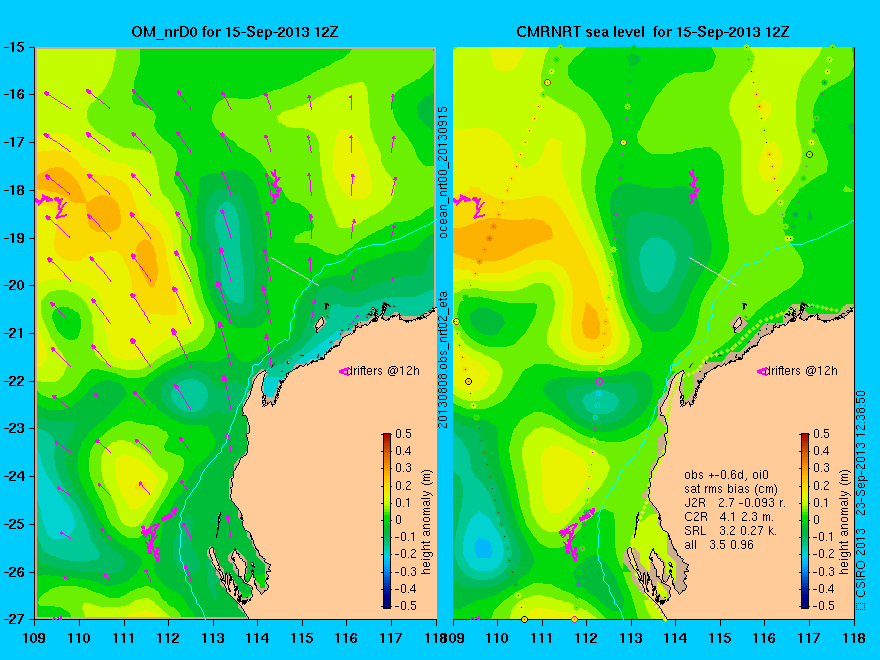880x660 pixels.
Task: Click the -18 latitude tick label
Action: tap(13, 190)
